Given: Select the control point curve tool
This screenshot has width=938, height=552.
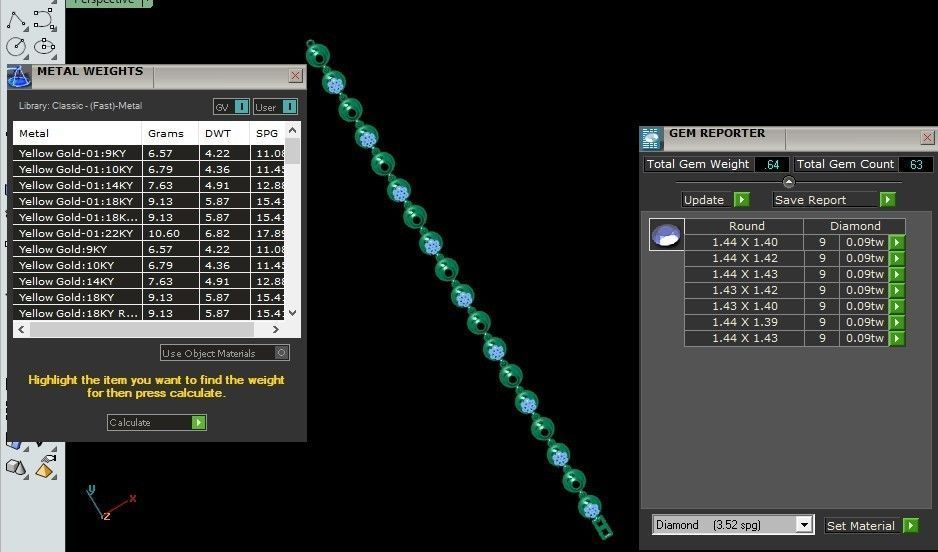Looking at the screenshot, I should [45, 20].
